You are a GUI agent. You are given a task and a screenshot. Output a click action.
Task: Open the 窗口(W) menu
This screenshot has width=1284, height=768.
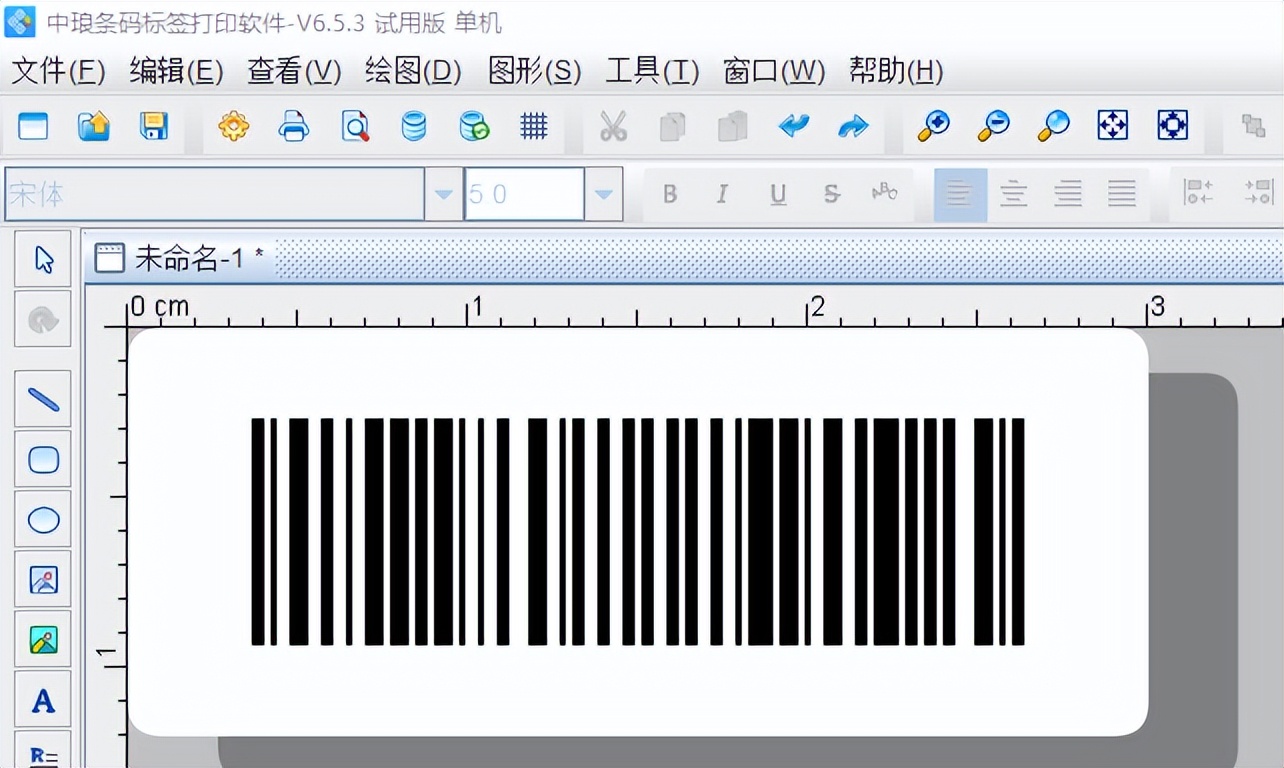click(774, 71)
